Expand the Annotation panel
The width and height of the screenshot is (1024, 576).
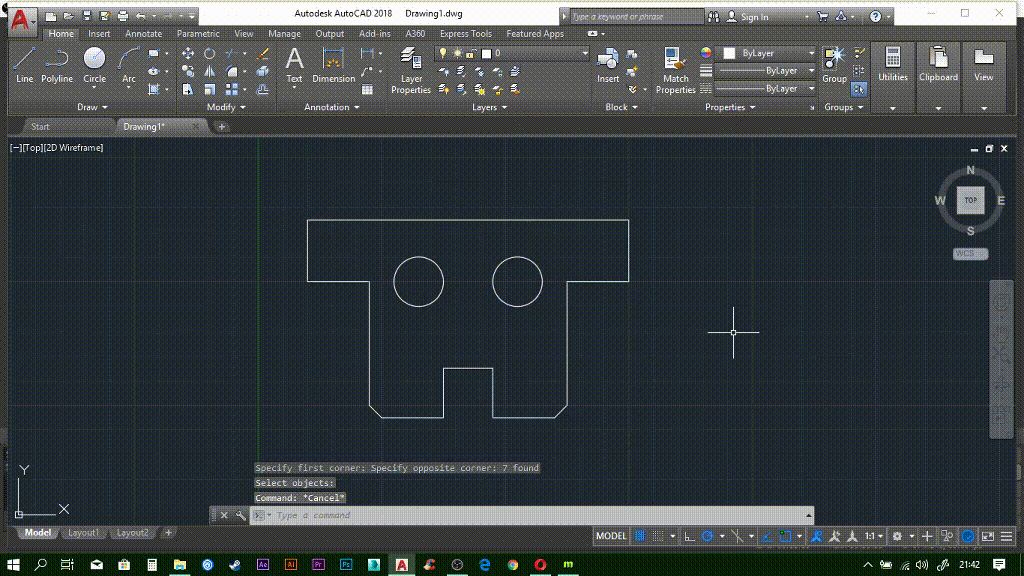332,107
